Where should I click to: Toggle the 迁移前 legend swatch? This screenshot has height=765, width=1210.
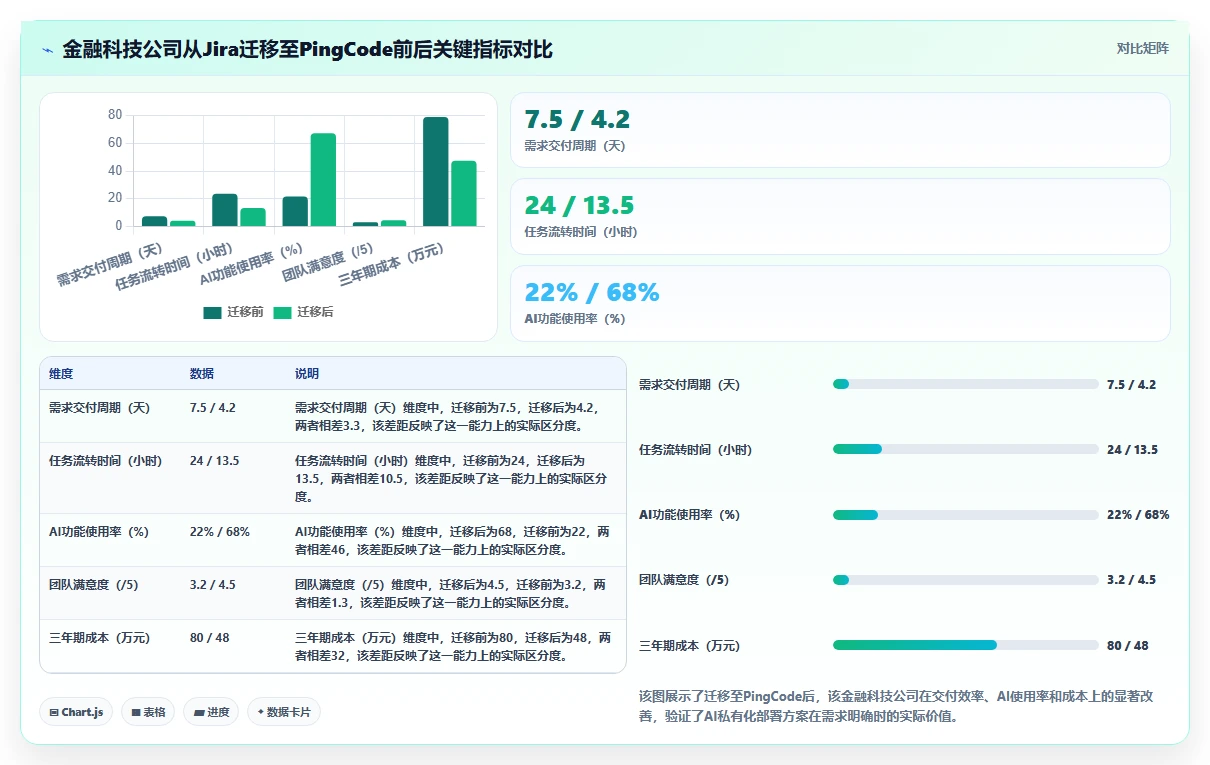point(212,312)
